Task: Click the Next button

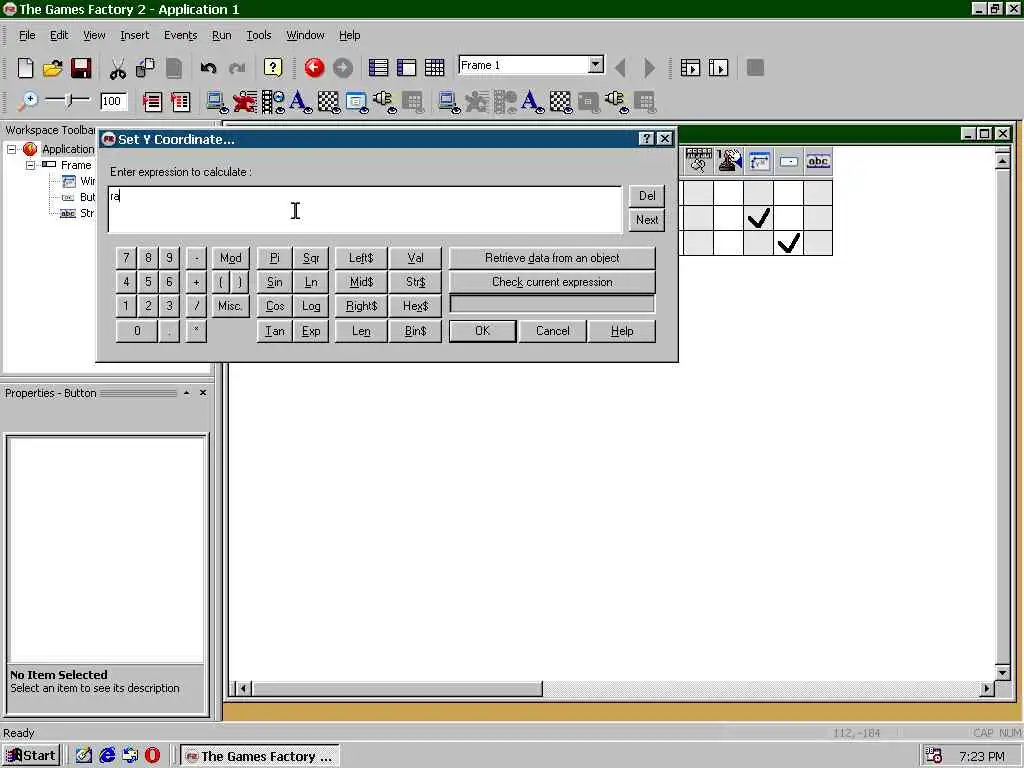Action: [647, 220]
